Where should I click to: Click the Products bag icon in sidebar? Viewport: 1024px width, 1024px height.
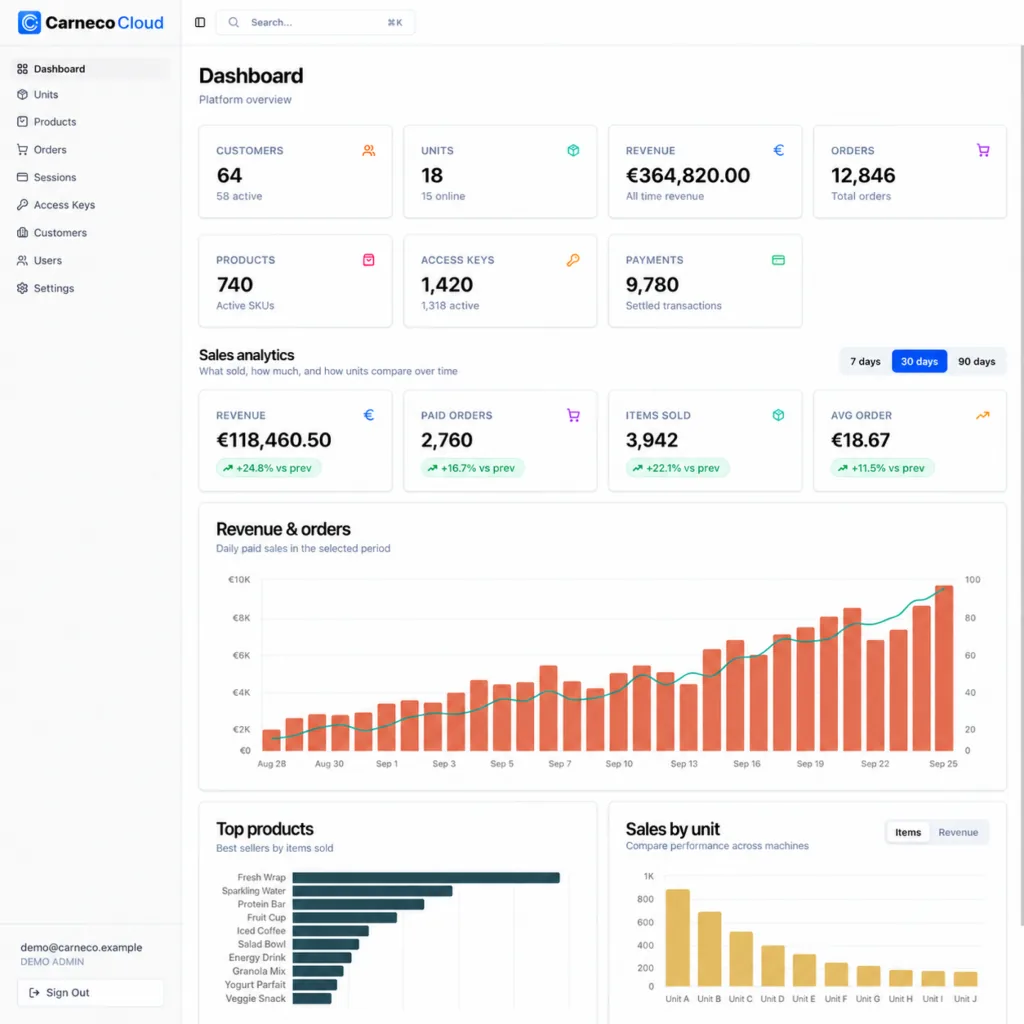[22, 121]
